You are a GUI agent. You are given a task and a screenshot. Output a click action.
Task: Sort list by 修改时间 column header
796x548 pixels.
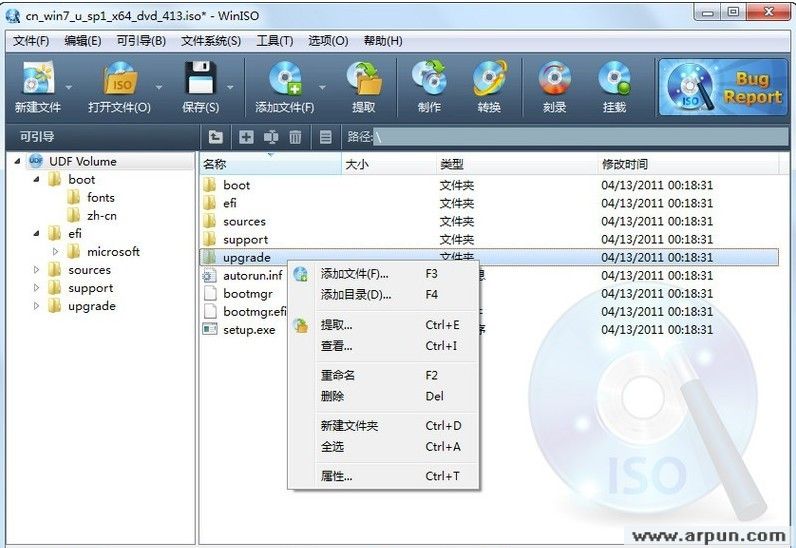click(x=624, y=164)
